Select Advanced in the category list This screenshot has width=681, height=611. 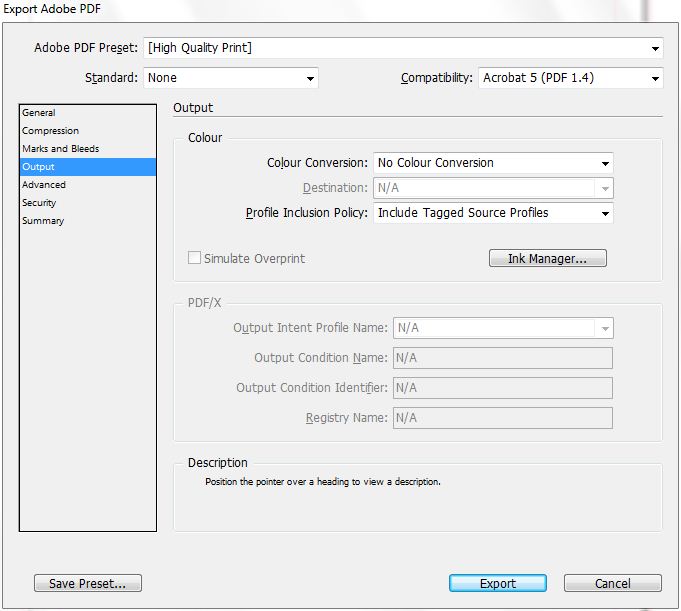(x=87, y=185)
